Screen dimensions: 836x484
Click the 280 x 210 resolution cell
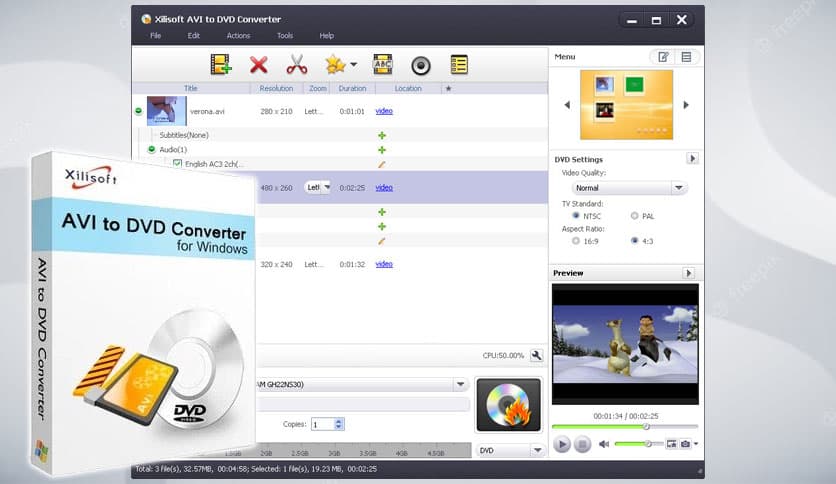point(276,111)
